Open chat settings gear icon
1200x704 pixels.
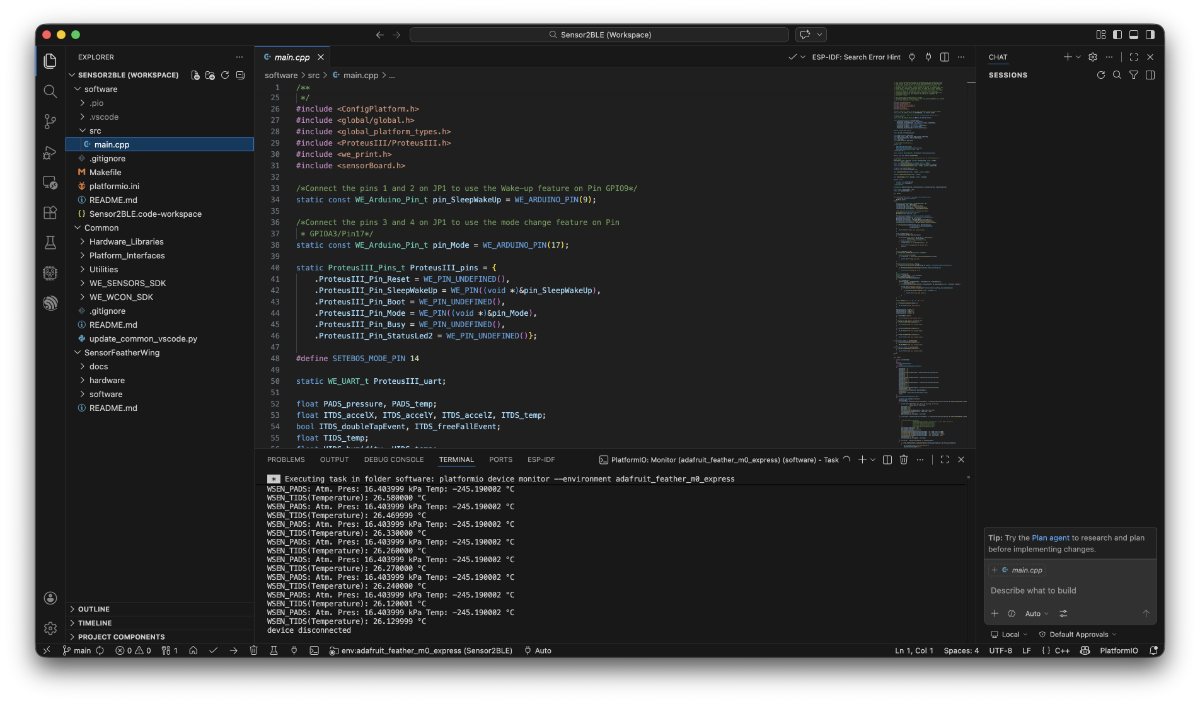click(1092, 57)
